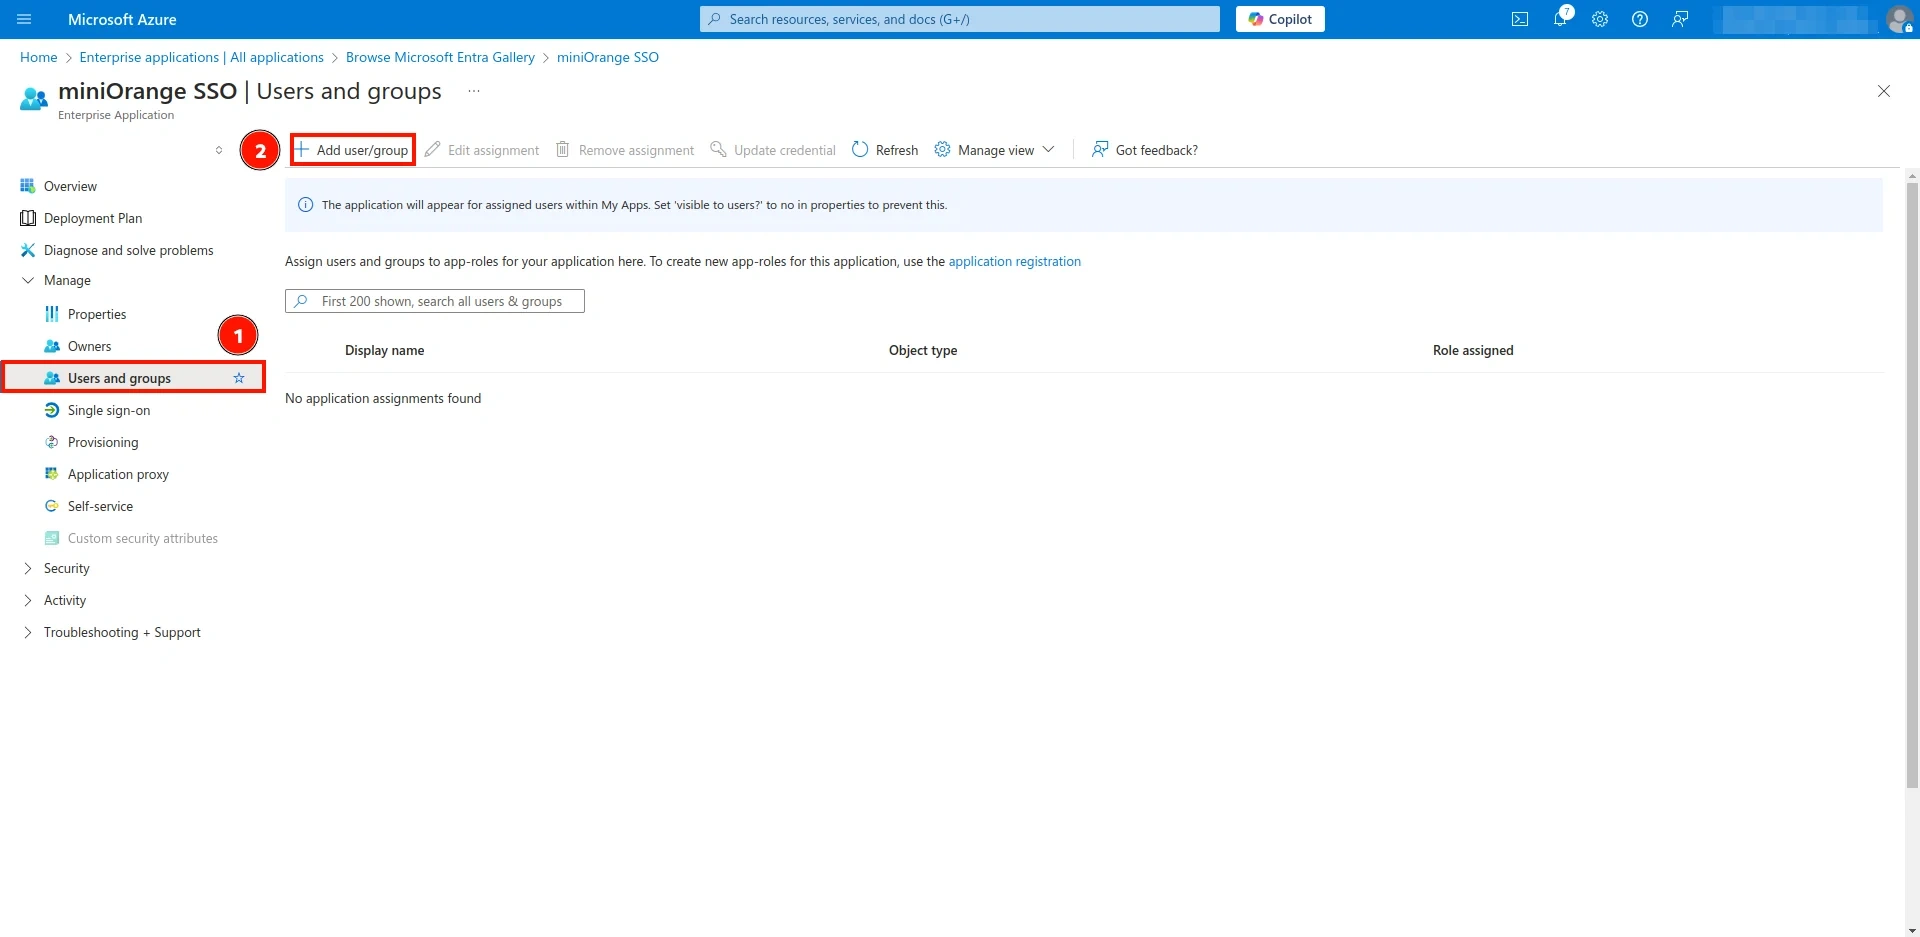The height and width of the screenshot is (937, 1920).
Task: Select the Provisioning blade in the sidebar
Action: tap(103, 441)
